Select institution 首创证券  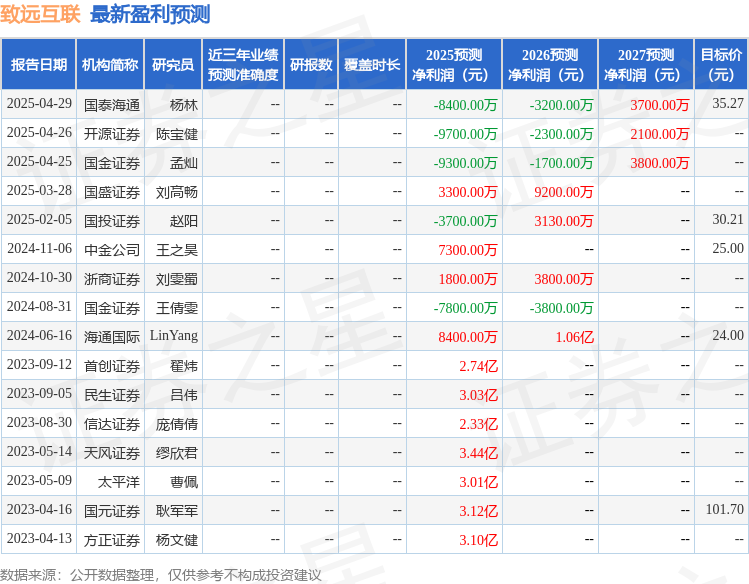coord(112,366)
